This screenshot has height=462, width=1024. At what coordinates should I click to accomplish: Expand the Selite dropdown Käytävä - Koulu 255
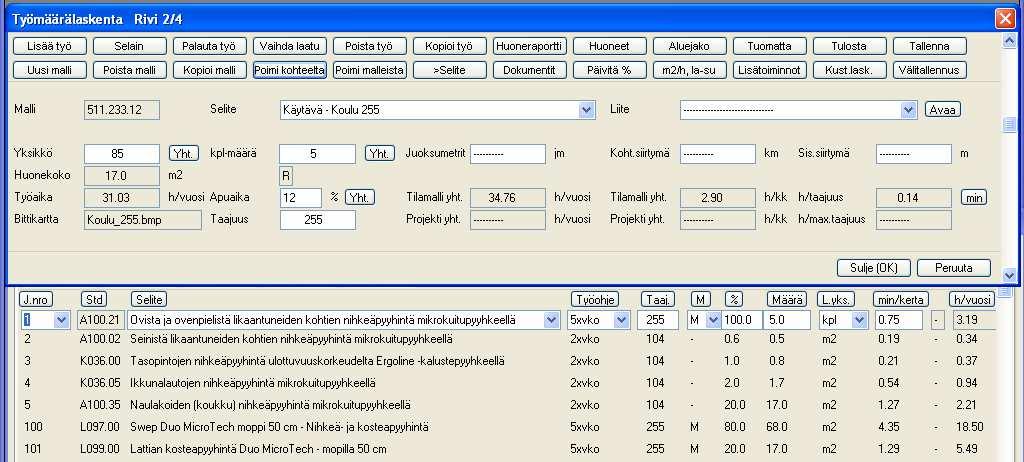pyautogui.click(x=586, y=110)
